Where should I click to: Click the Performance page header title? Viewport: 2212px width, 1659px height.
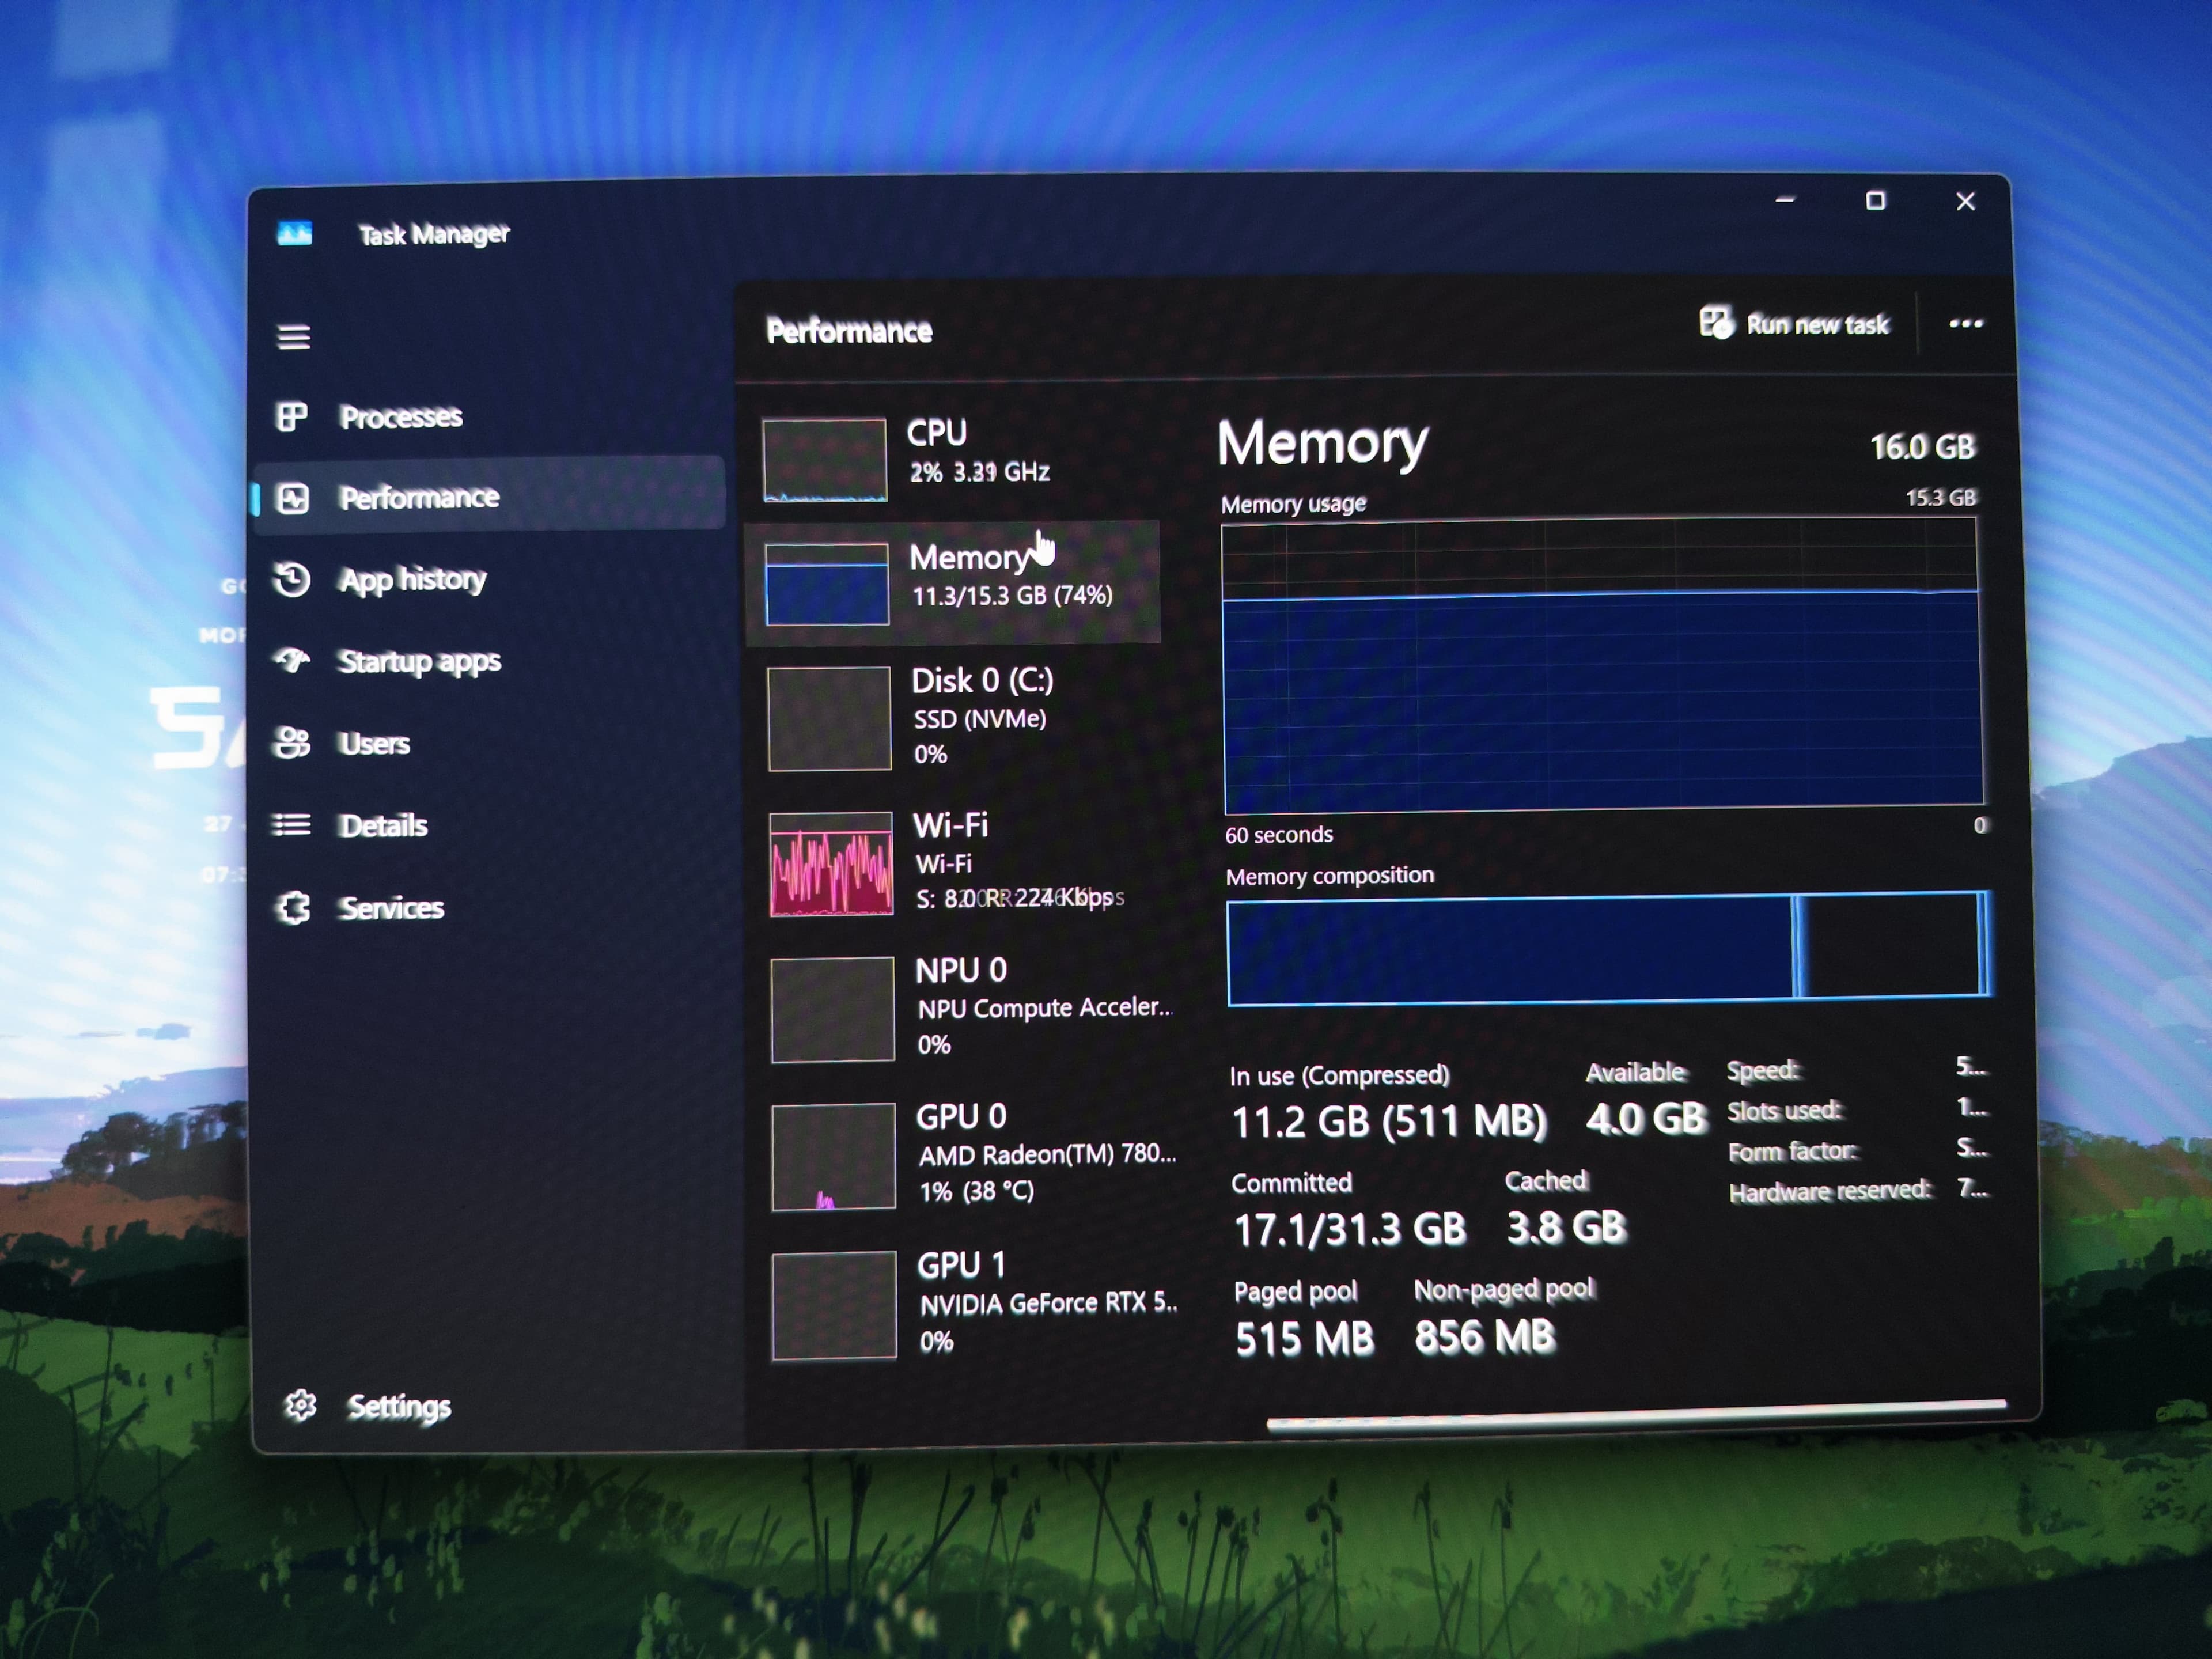[x=849, y=331]
